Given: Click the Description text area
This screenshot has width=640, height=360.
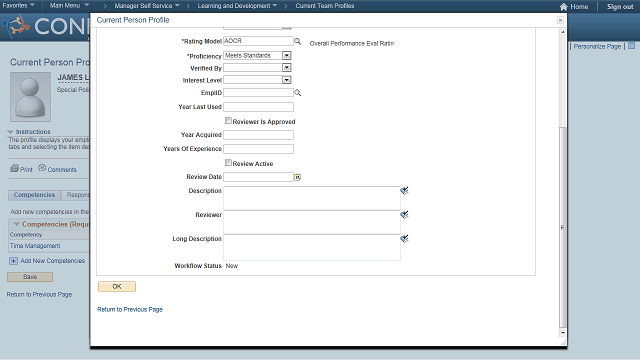Looking at the screenshot, I should click(x=312, y=198).
